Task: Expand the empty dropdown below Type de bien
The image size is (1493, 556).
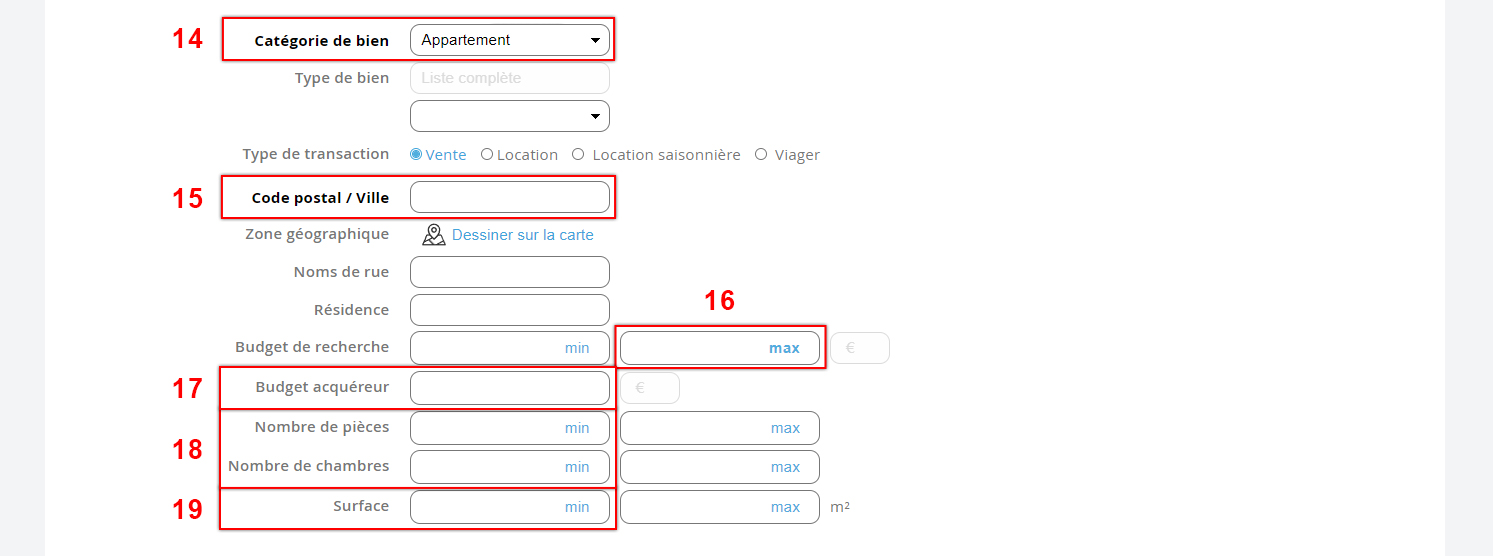Action: [509, 116]
